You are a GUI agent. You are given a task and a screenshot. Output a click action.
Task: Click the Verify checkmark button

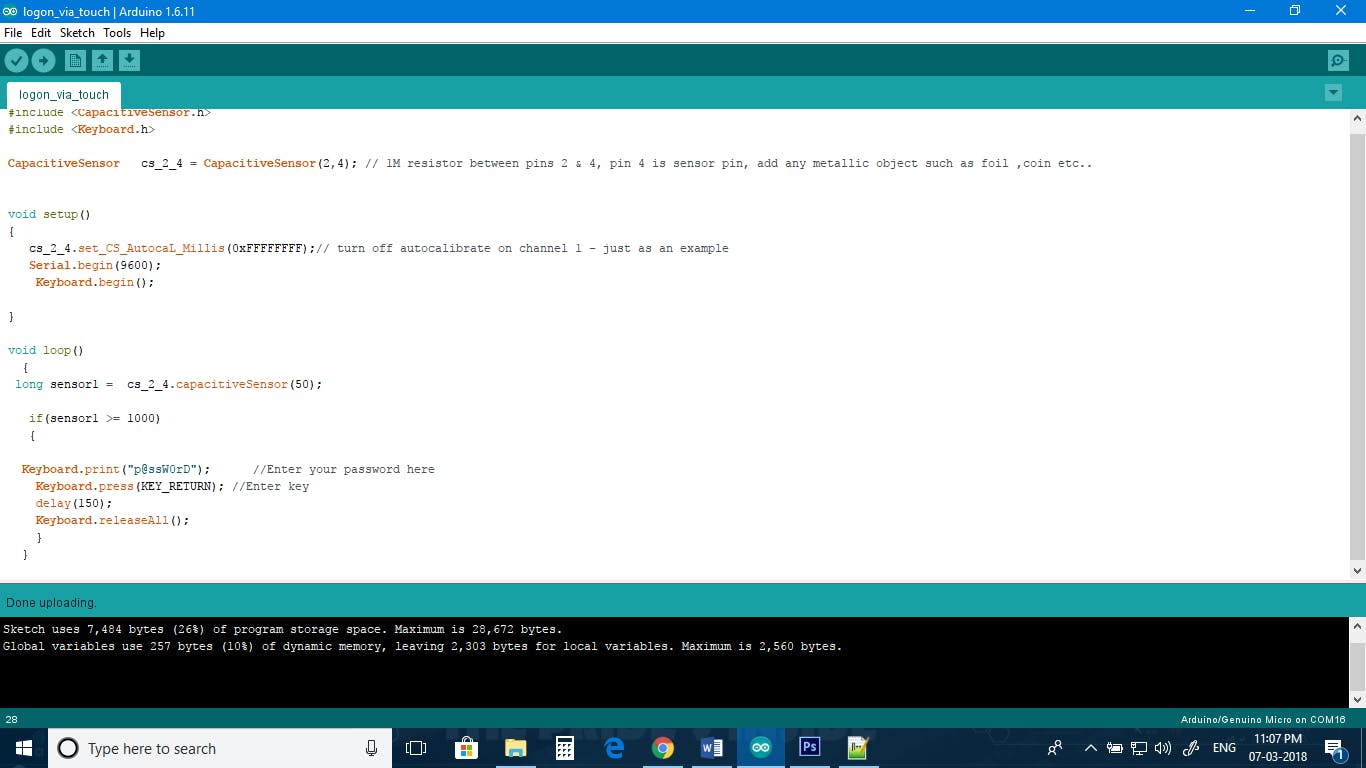[16, 61]
